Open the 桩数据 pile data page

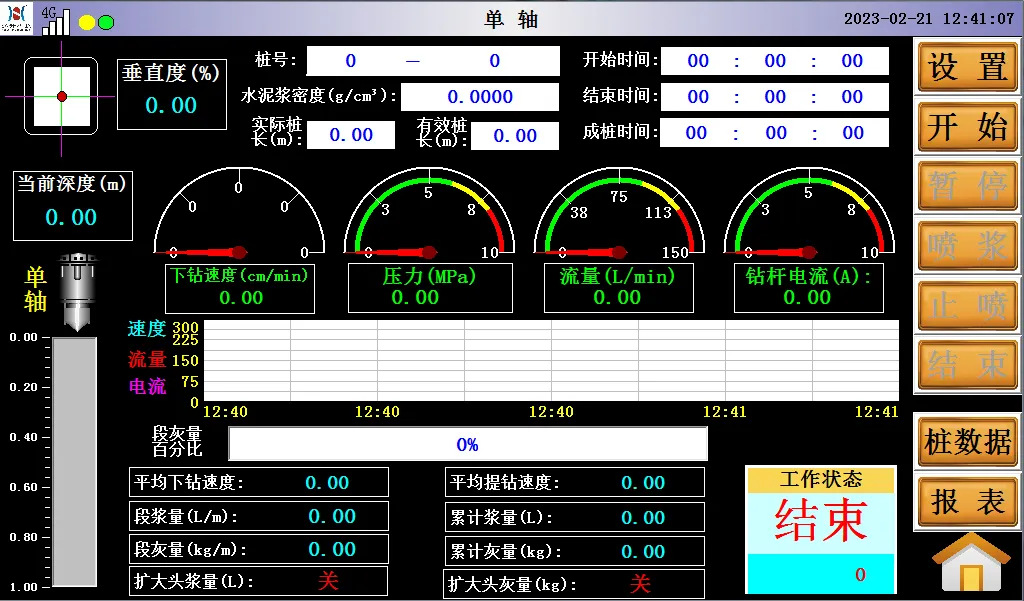tap(967, 442)
